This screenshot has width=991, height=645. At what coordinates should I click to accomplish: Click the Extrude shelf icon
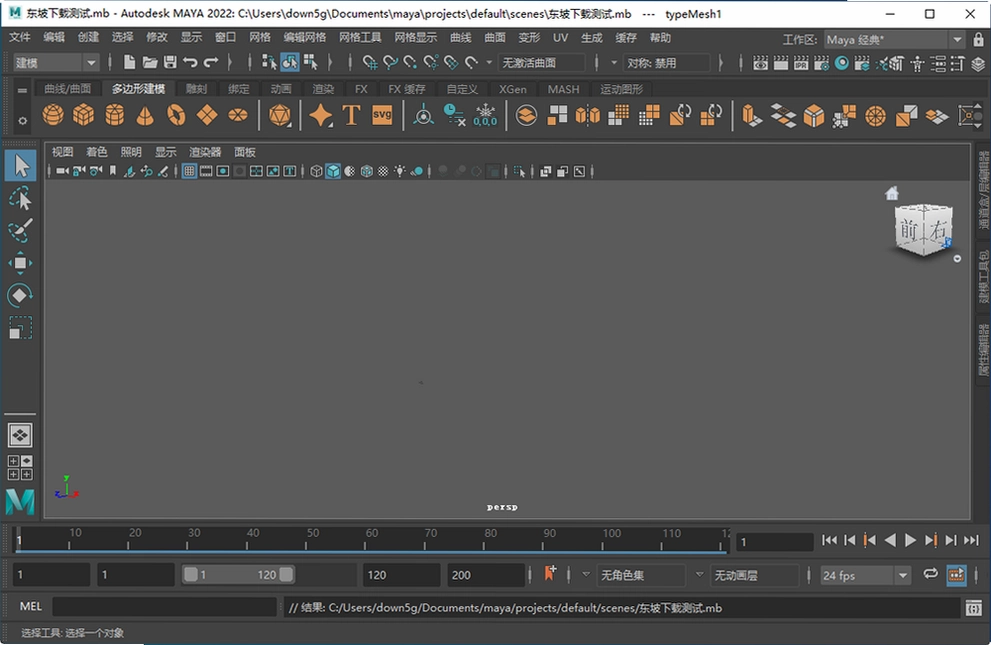(751, 116)
